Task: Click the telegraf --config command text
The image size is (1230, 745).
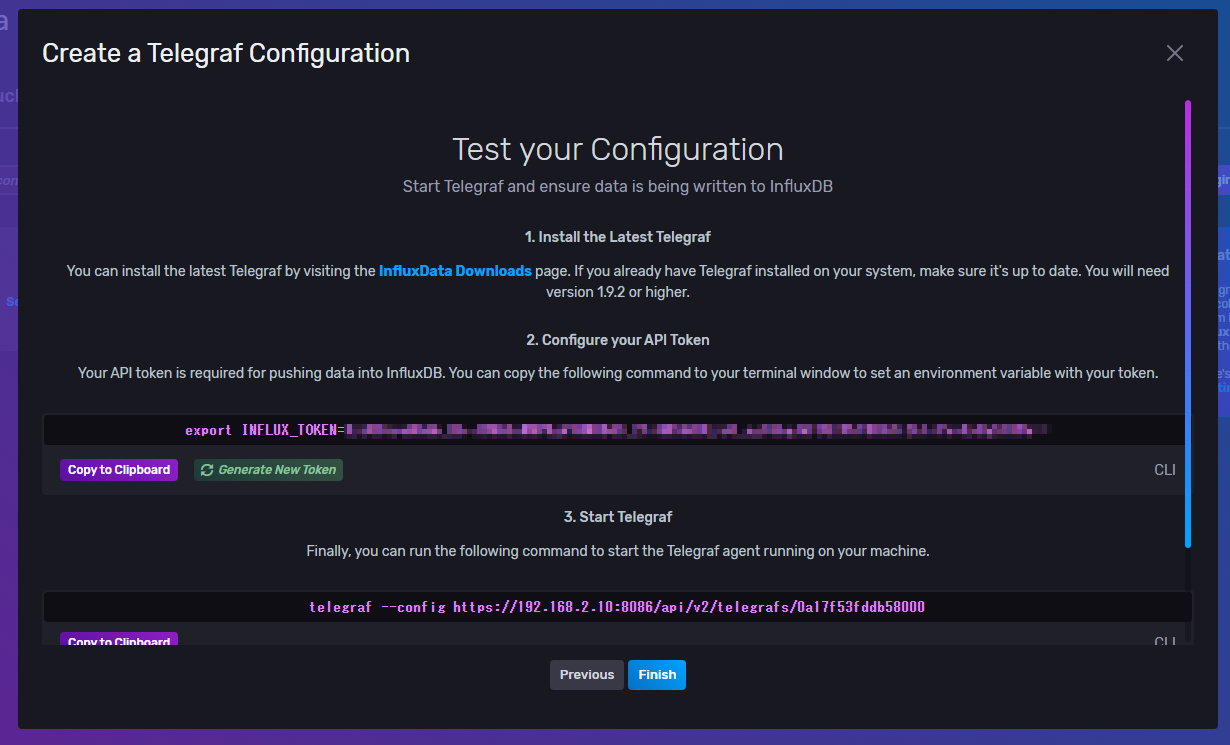Action: tap(617, 607)
